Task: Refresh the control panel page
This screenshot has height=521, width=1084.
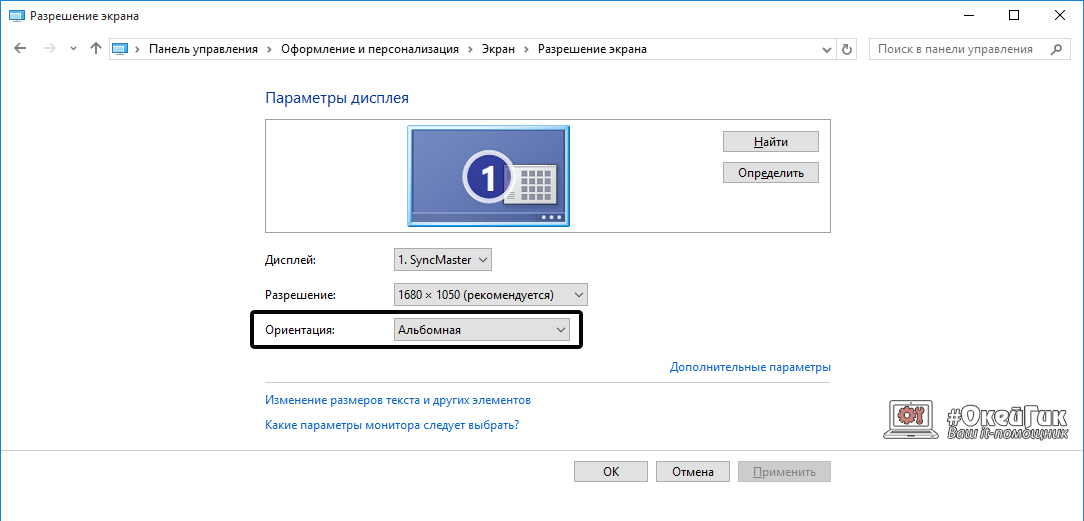Action: tap(846, 50)
